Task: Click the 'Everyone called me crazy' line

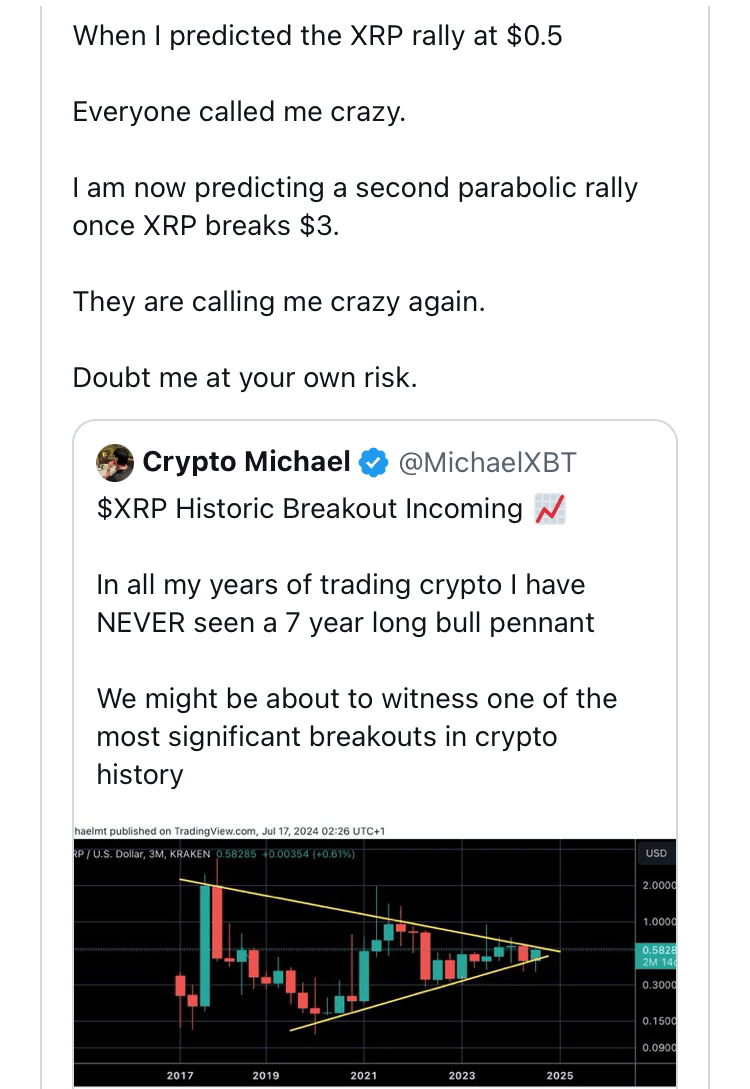Action: point(239,111)
